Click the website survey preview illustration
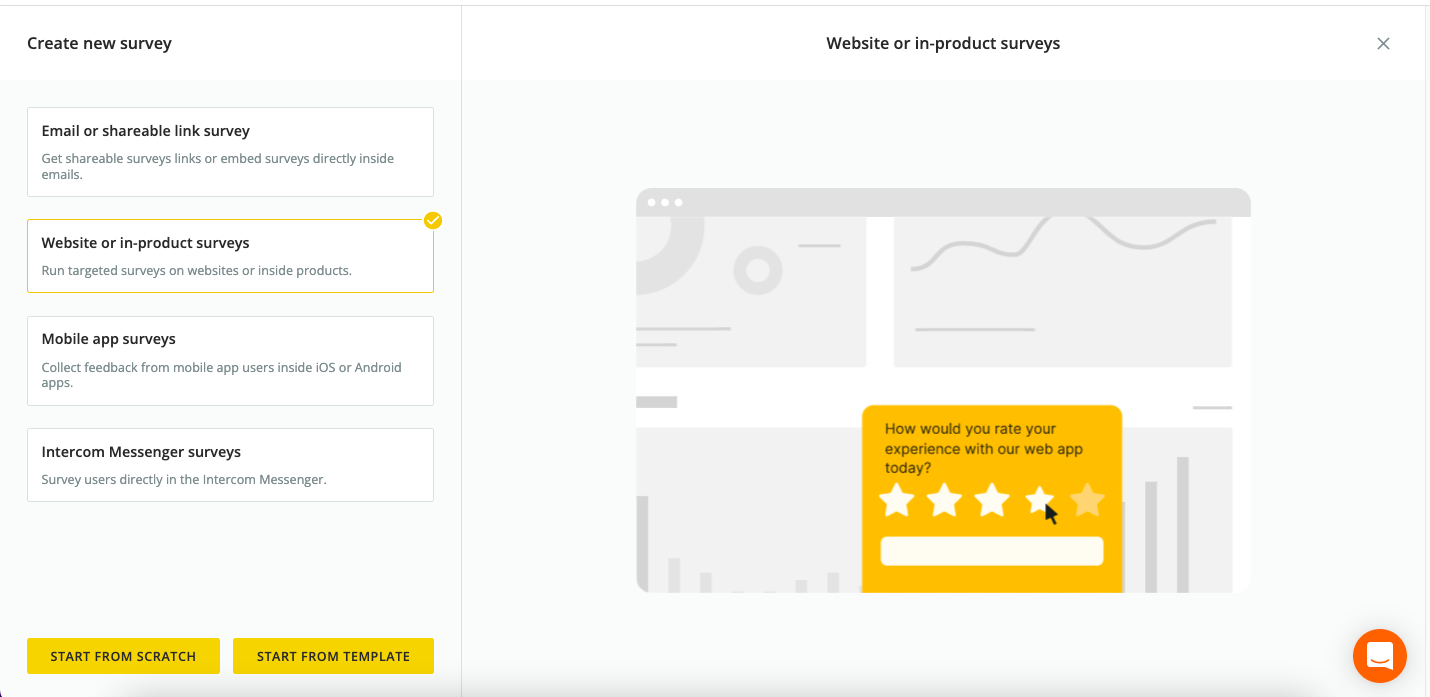The image size is (1430, 697). (x=943, y=390)
